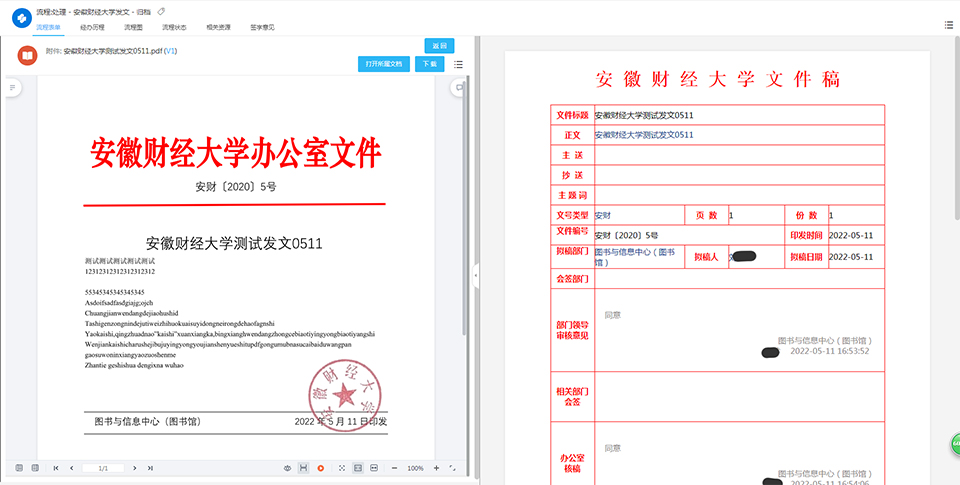Open the outline panel icon in viewer
The image size is (960, 485).
[13, 88]
